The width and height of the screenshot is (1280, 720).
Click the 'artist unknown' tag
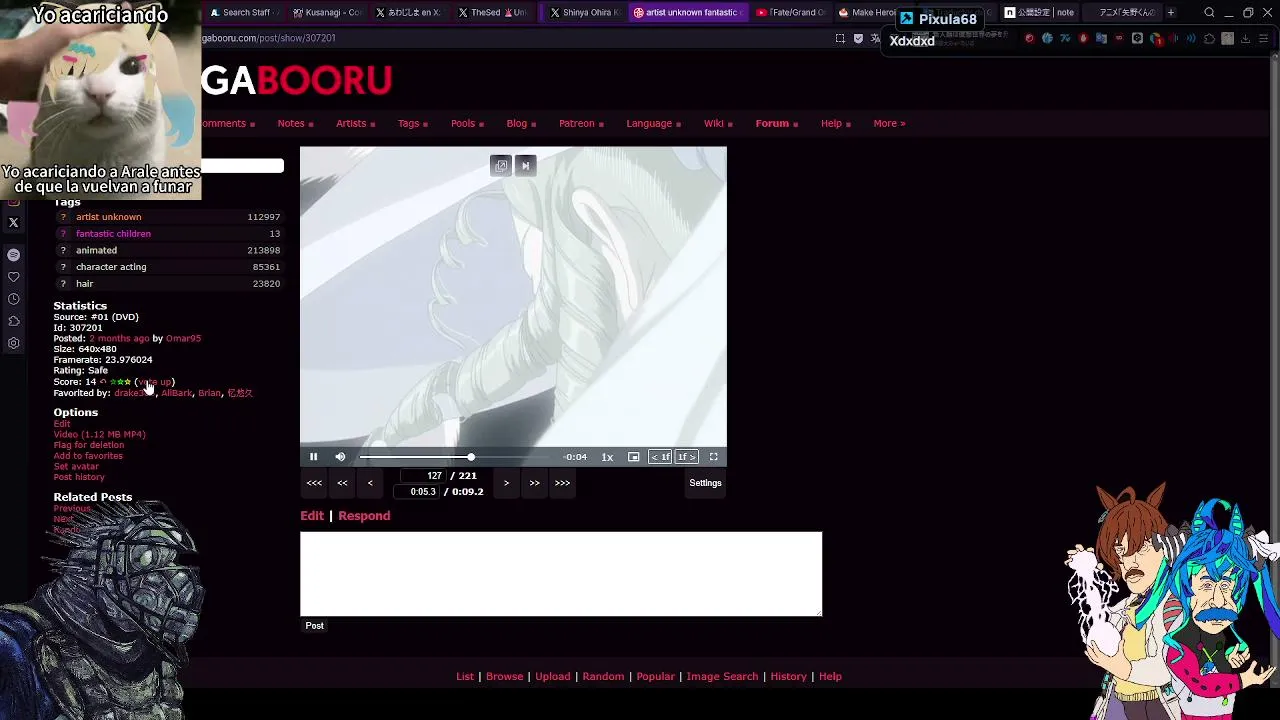click(x=108, y=217)
